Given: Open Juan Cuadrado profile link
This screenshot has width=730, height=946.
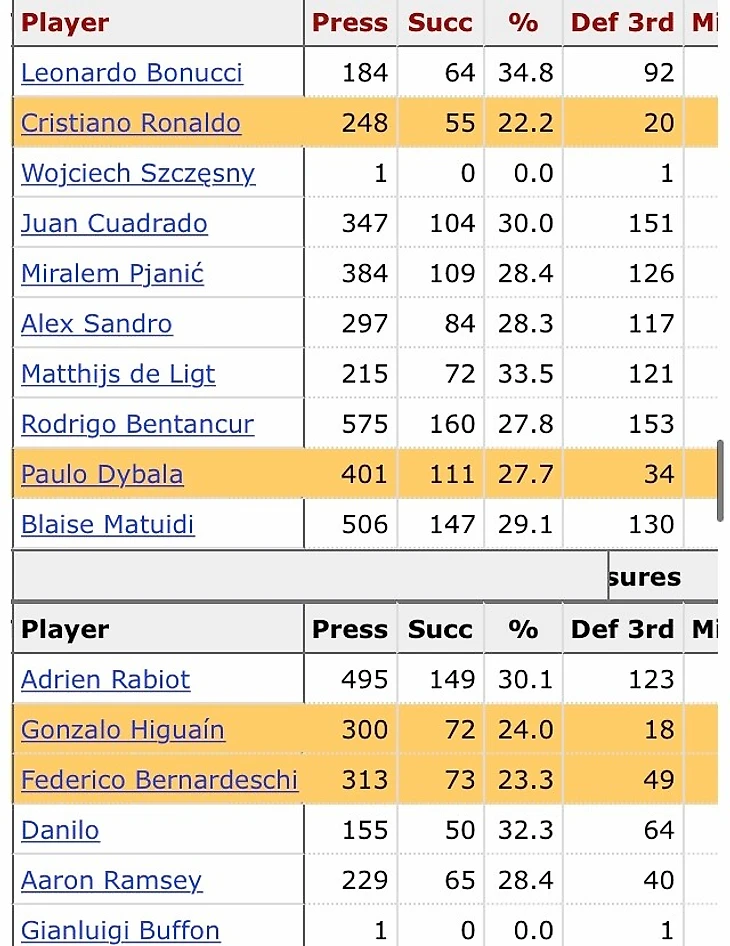Looking at the screenshot, I should [x=114, y=223].
